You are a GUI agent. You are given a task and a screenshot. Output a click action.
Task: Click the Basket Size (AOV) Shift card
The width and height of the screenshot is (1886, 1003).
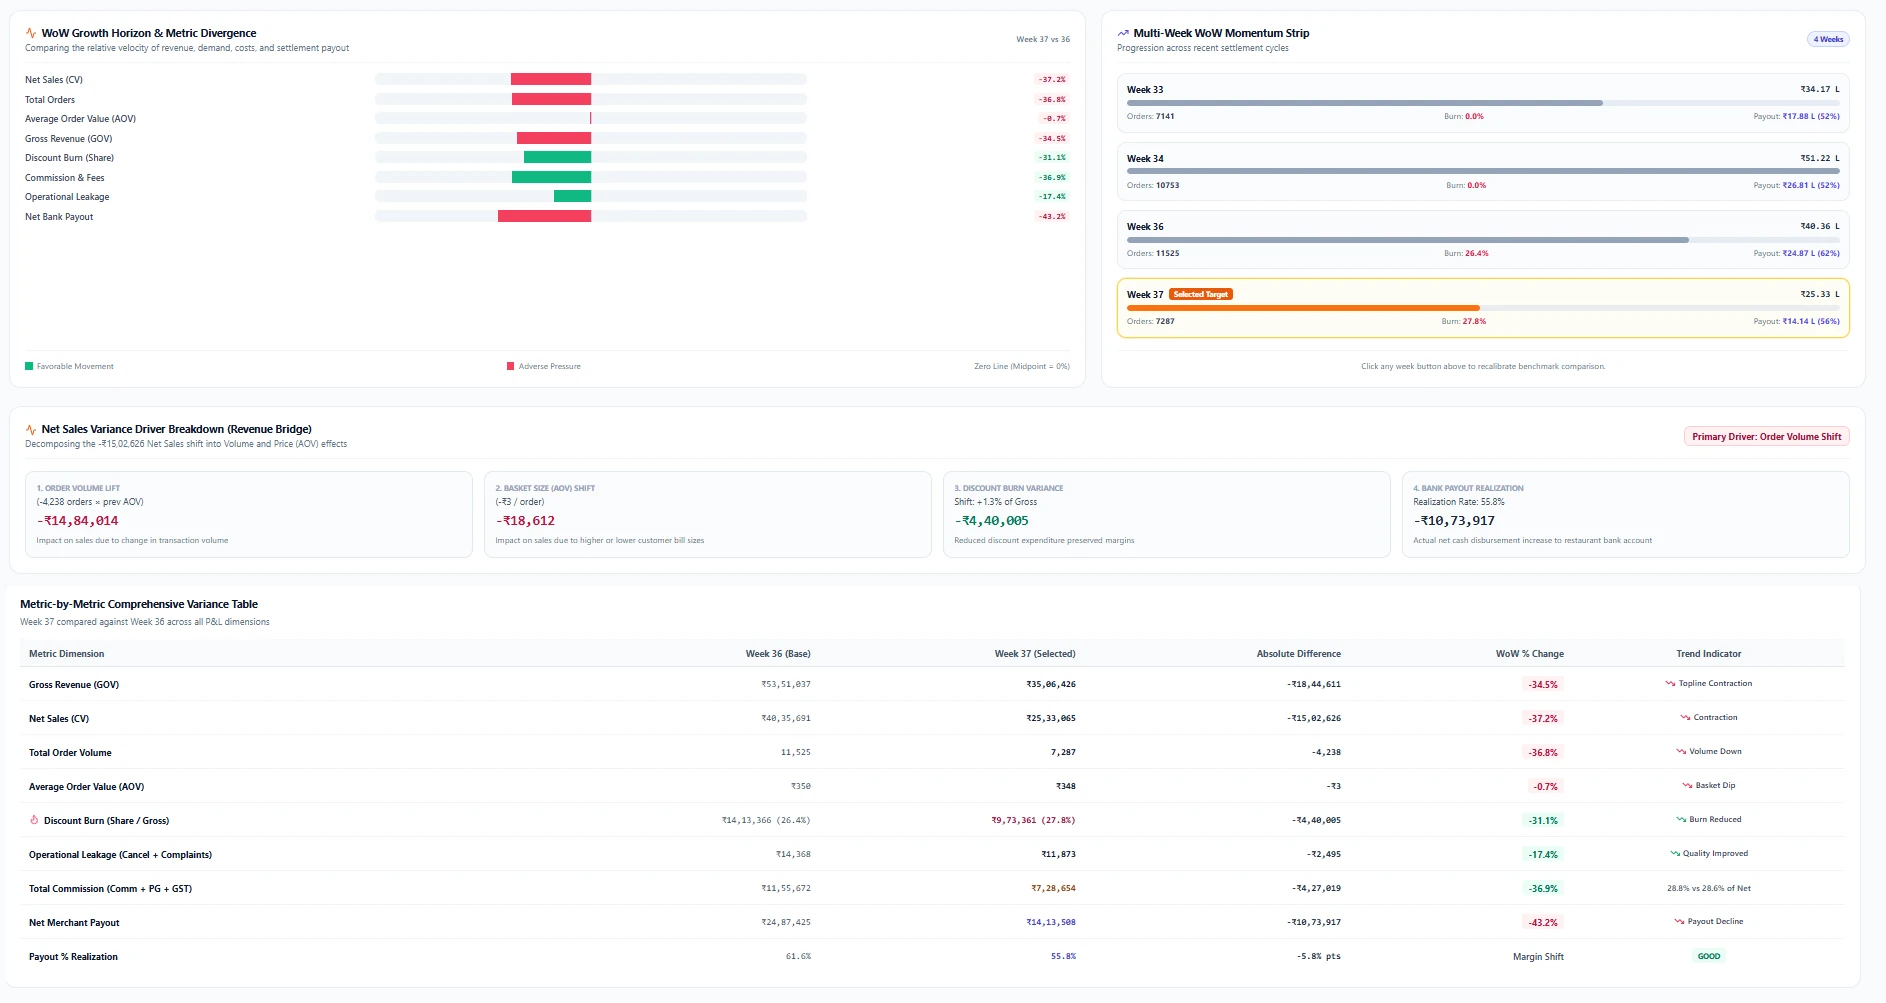coord(708,515)
